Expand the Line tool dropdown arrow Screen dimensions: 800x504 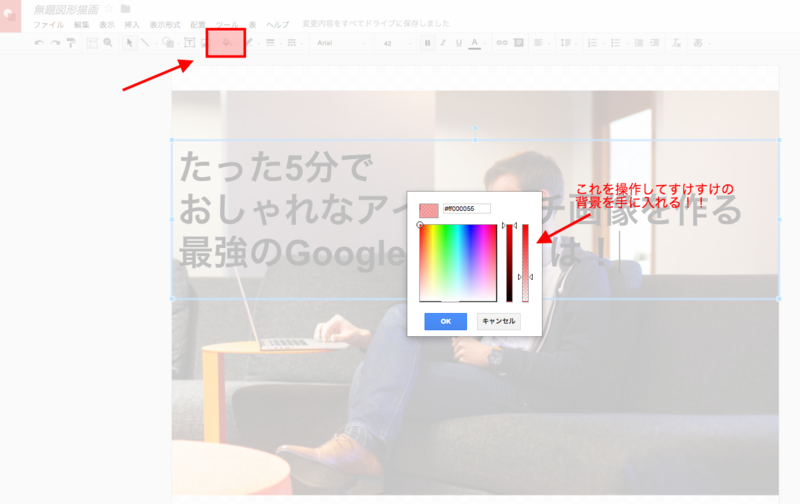coord(156,43)
